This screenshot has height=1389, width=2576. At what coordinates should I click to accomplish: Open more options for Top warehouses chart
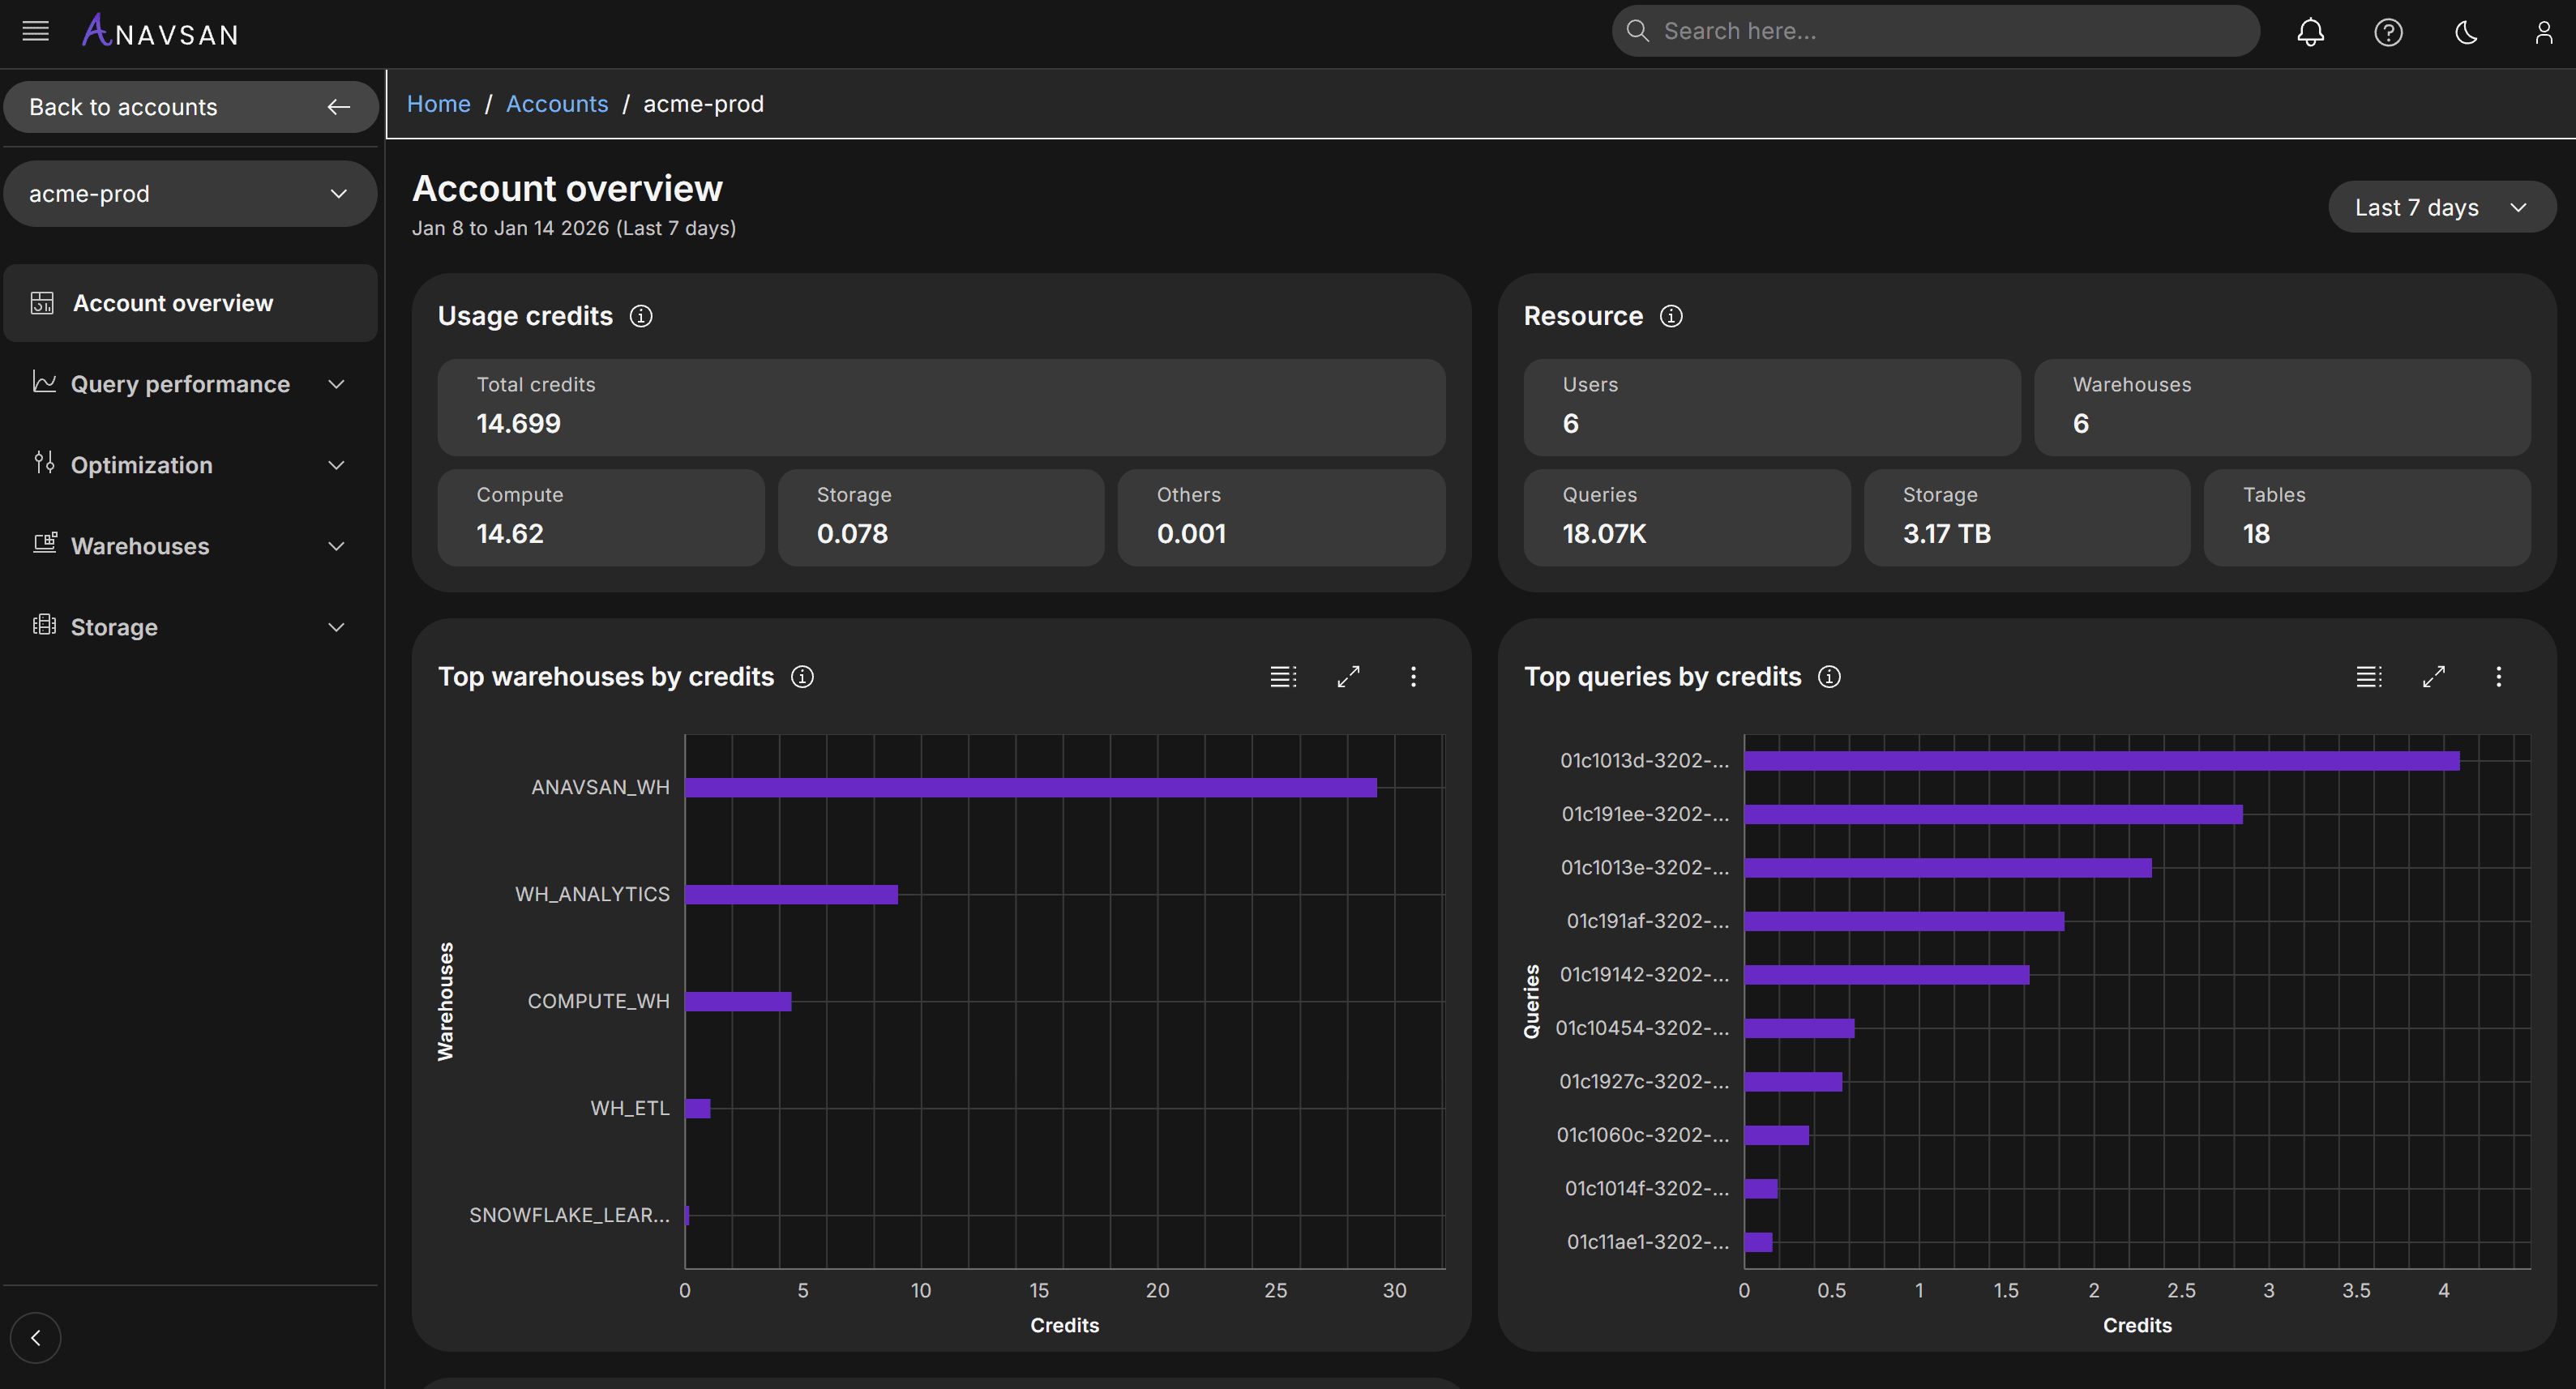click(1413, 677)
